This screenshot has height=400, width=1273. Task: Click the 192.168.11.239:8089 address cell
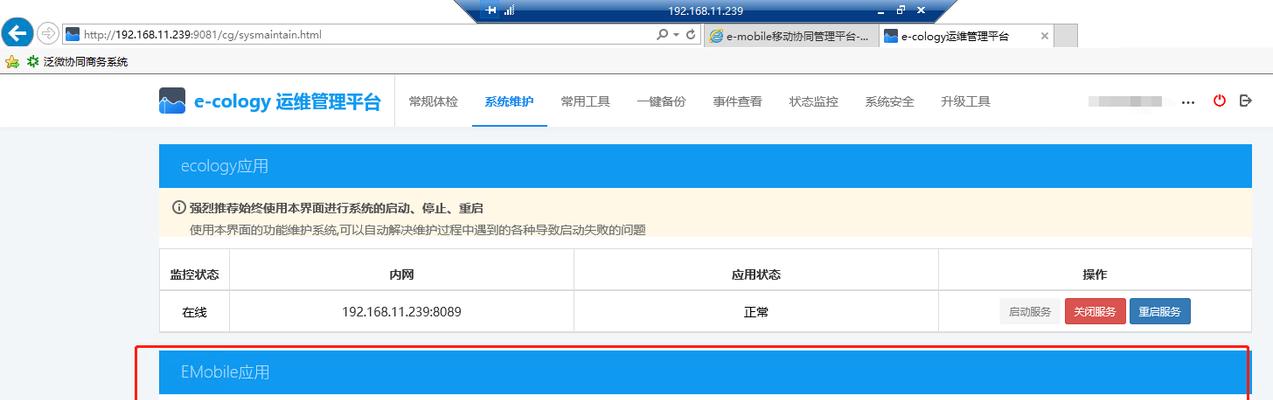coord(401,312)
